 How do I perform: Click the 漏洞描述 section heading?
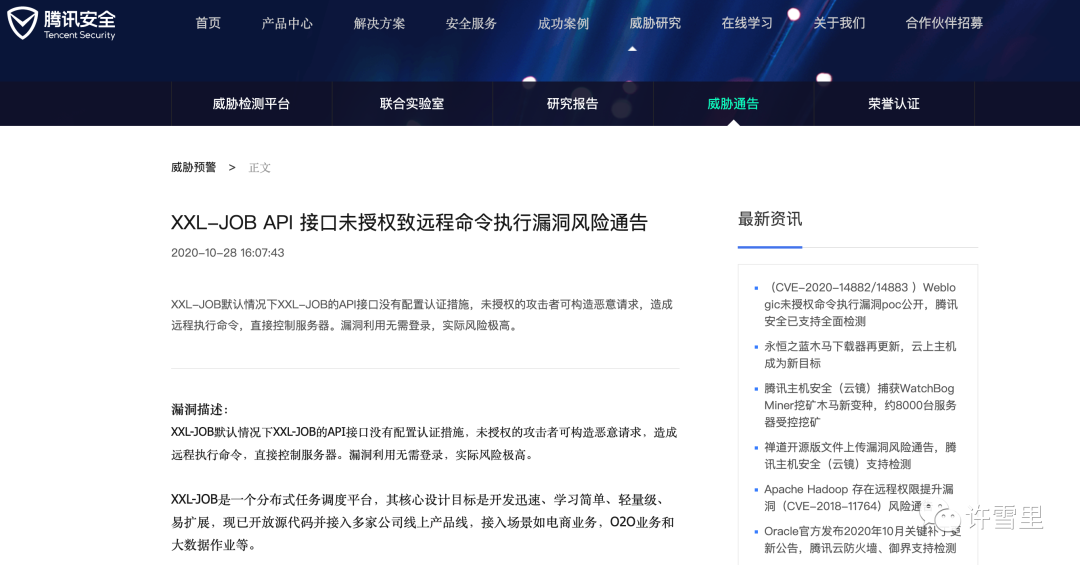200,409
